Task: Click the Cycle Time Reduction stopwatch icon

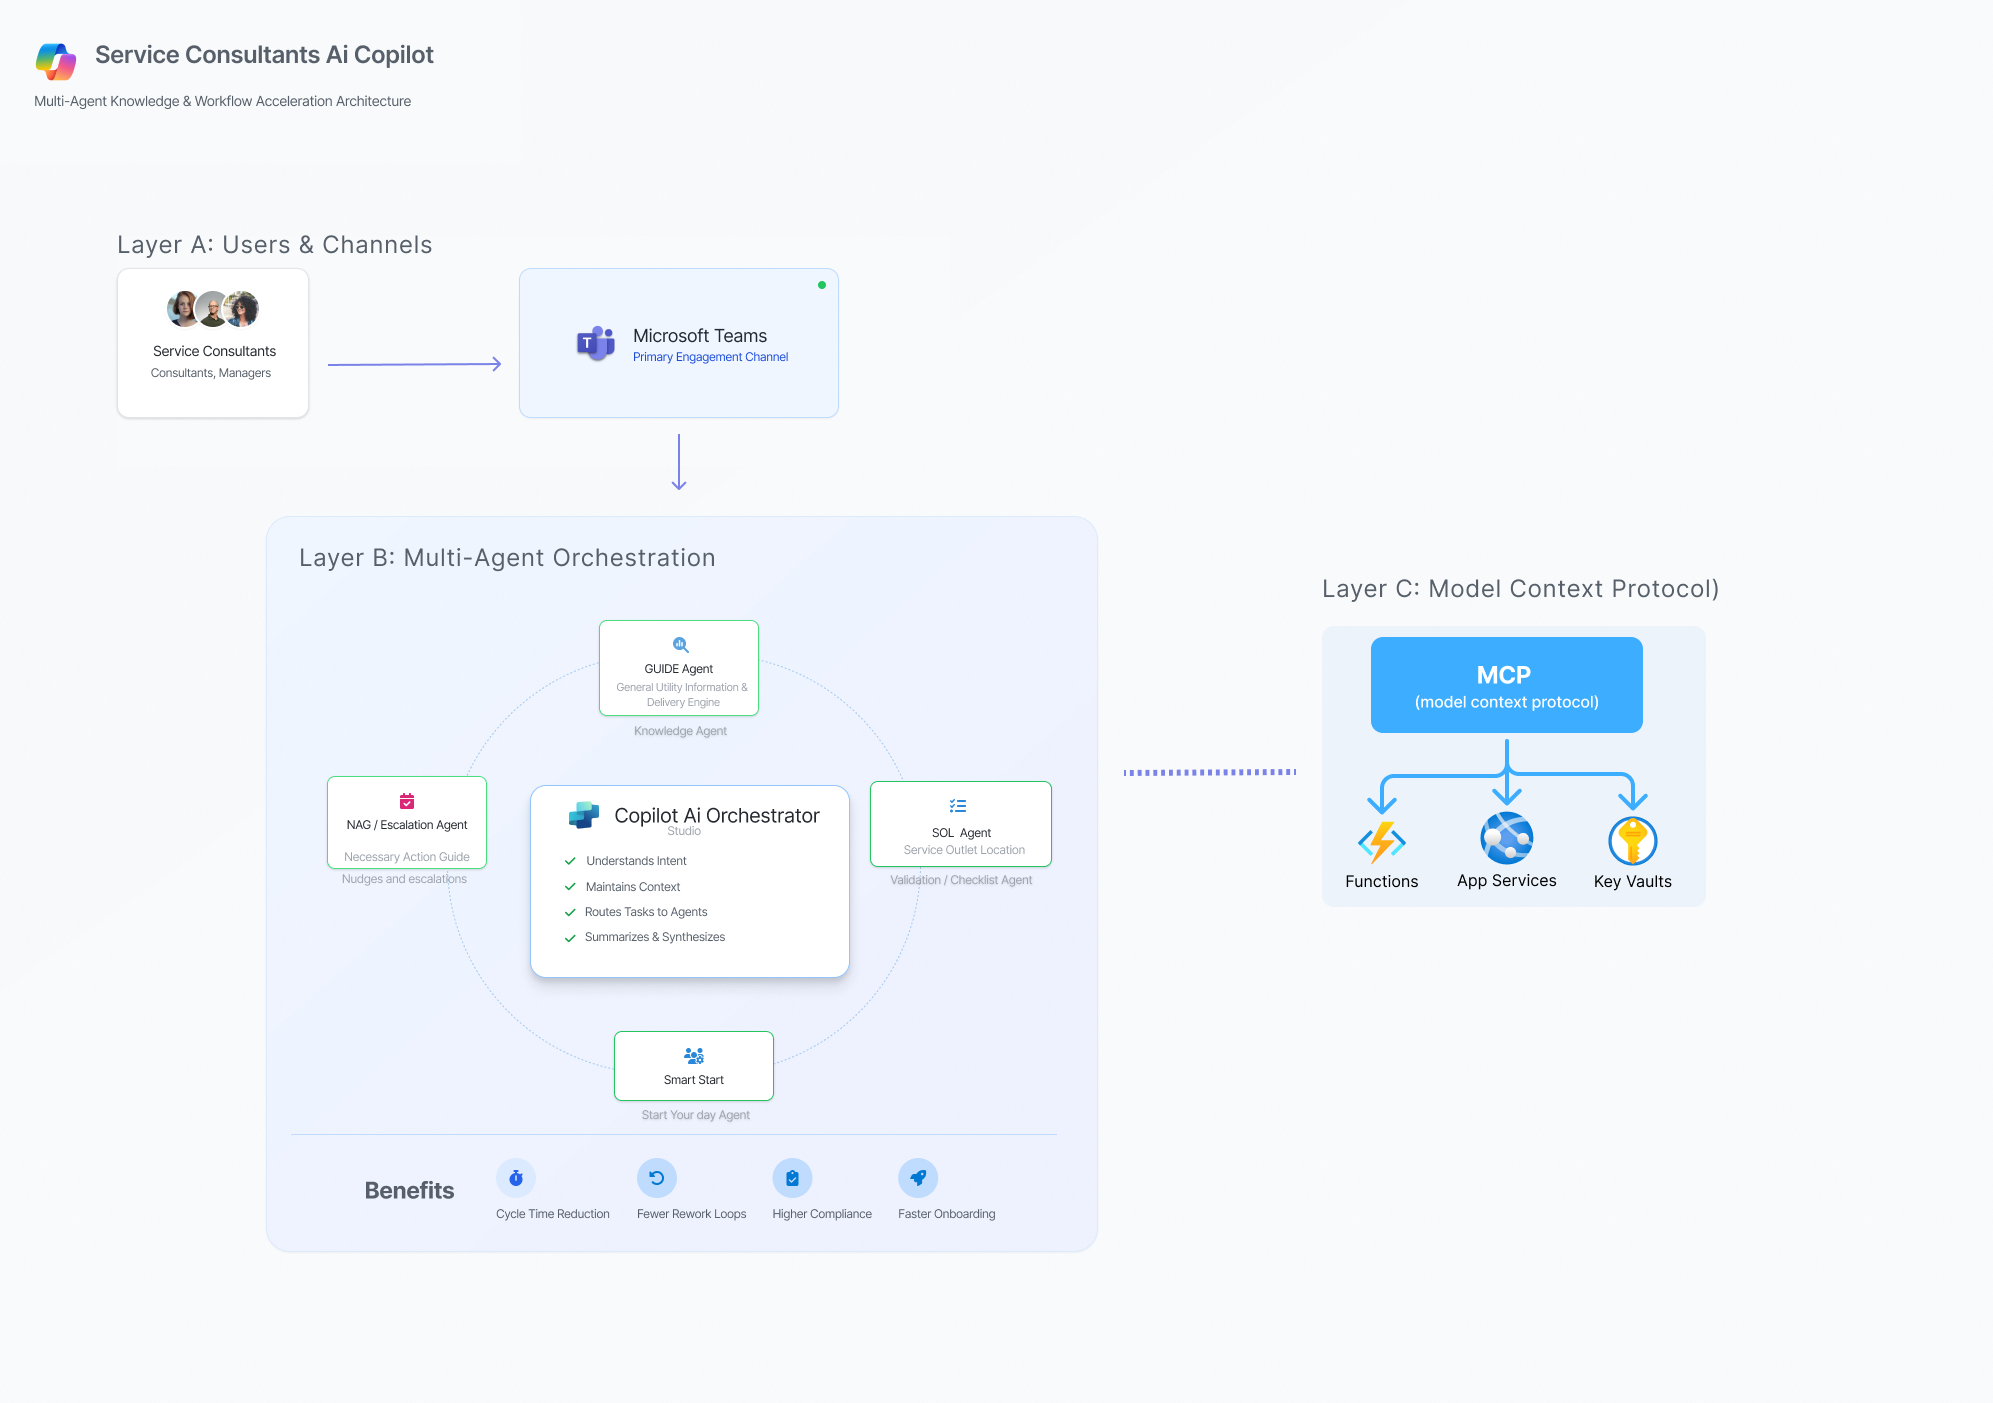Action: (516, 1178)
